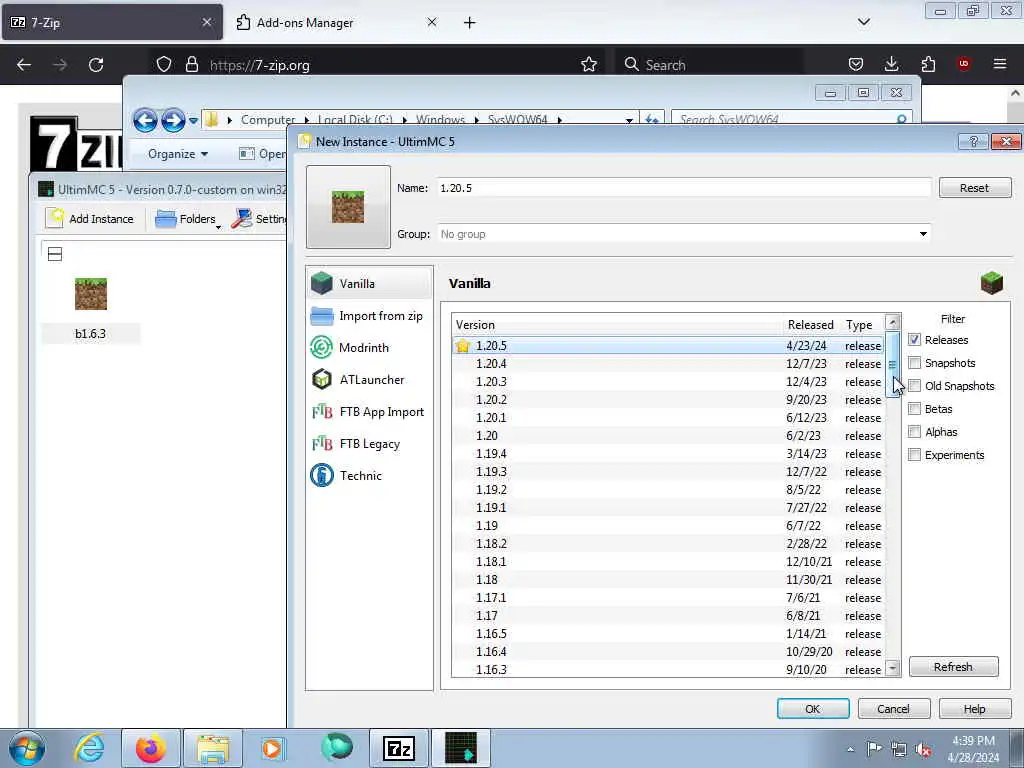Image resolution: width=1024 pixels, height=768 pixels.
Task: Open the Technic modpack source
Action: tap(369, 475)
